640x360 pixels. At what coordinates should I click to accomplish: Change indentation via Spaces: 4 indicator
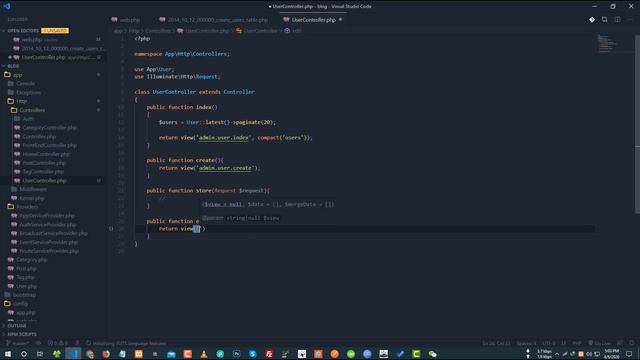(x=527, y=343)
